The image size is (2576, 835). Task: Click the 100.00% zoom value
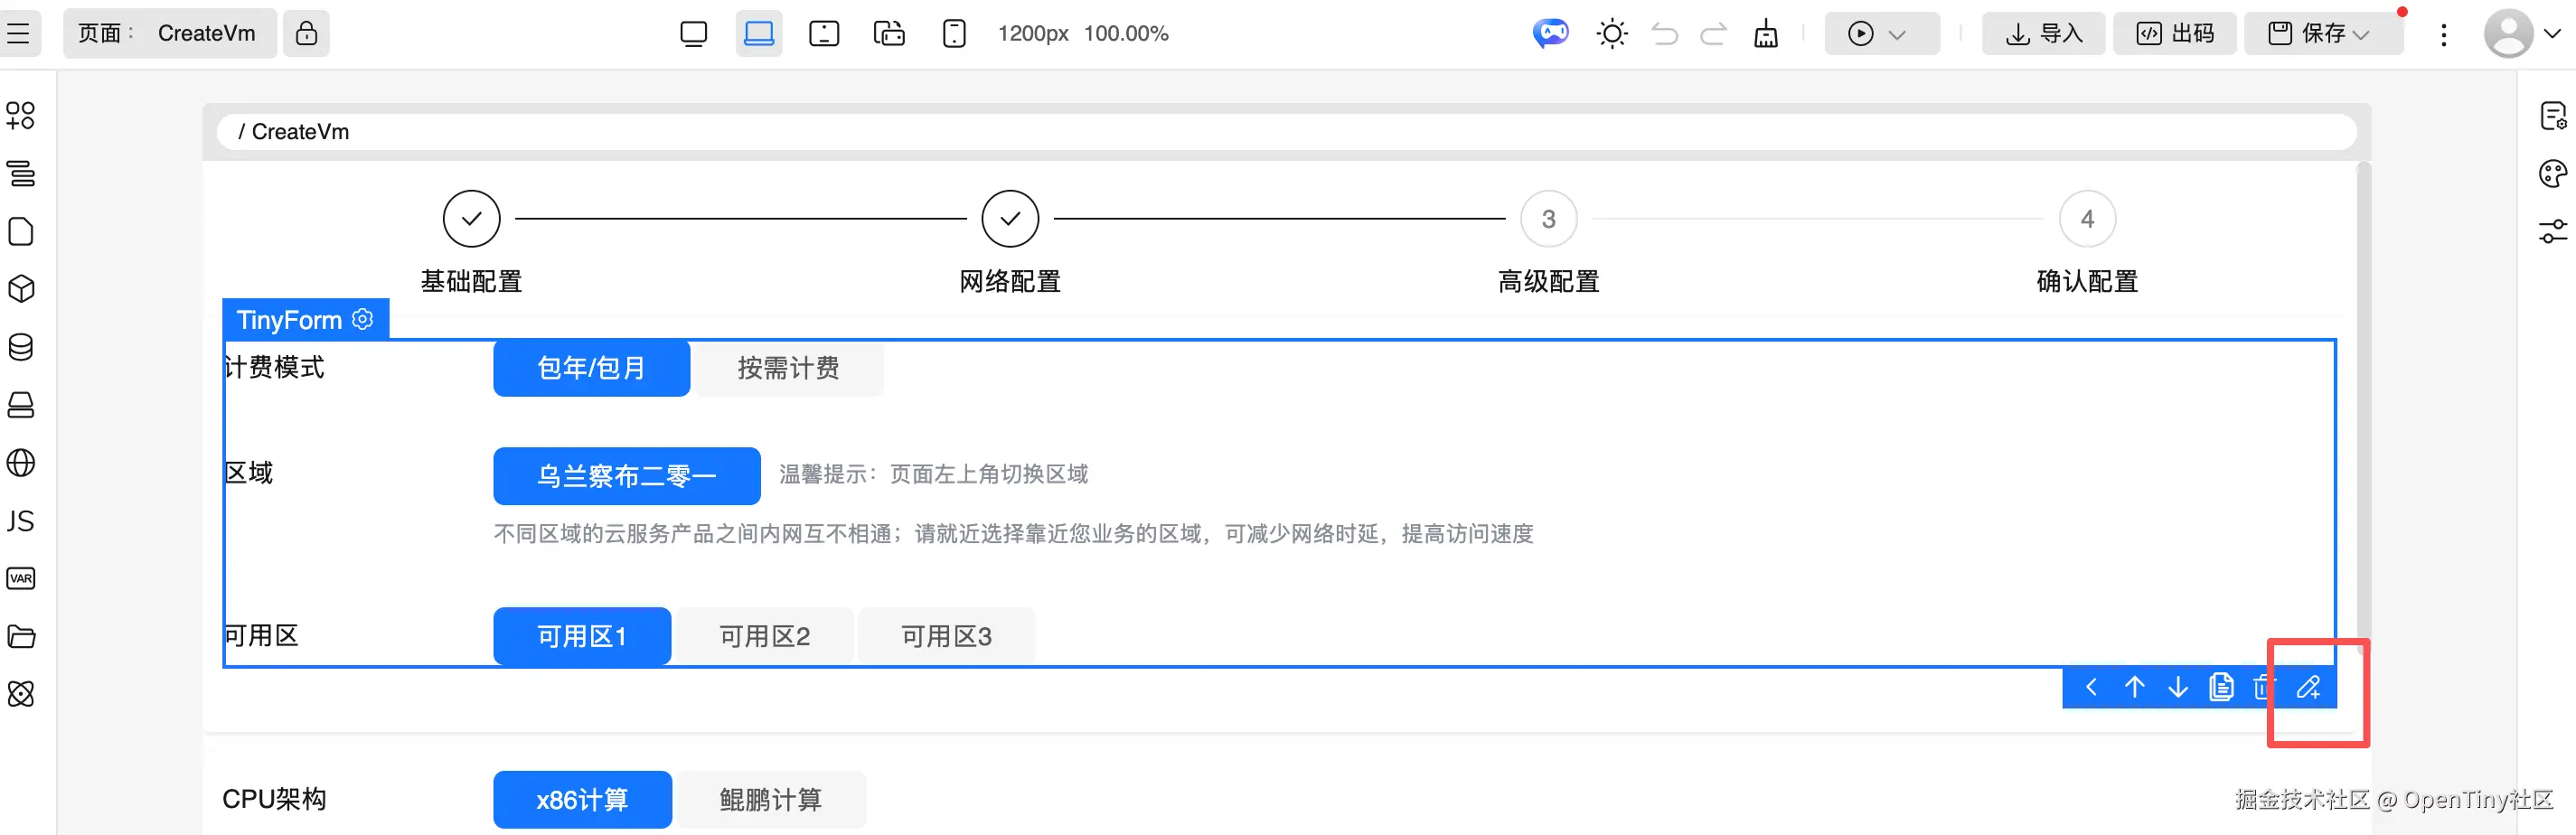(1125, 34)
